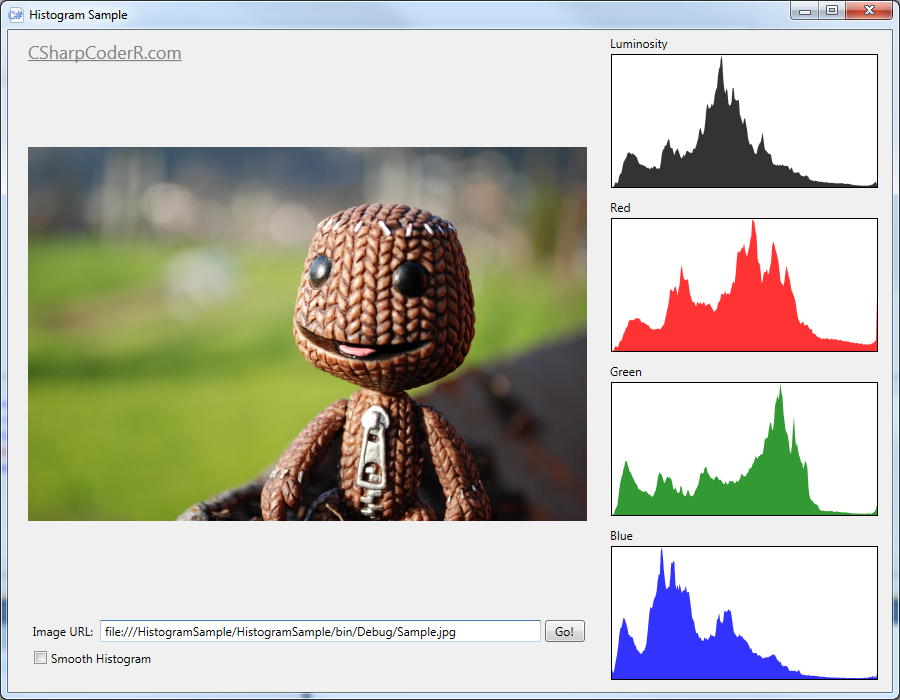Click the Red label
Image resolution: width=900 pixels, height=700 pixels.
(x=620, y=208)
